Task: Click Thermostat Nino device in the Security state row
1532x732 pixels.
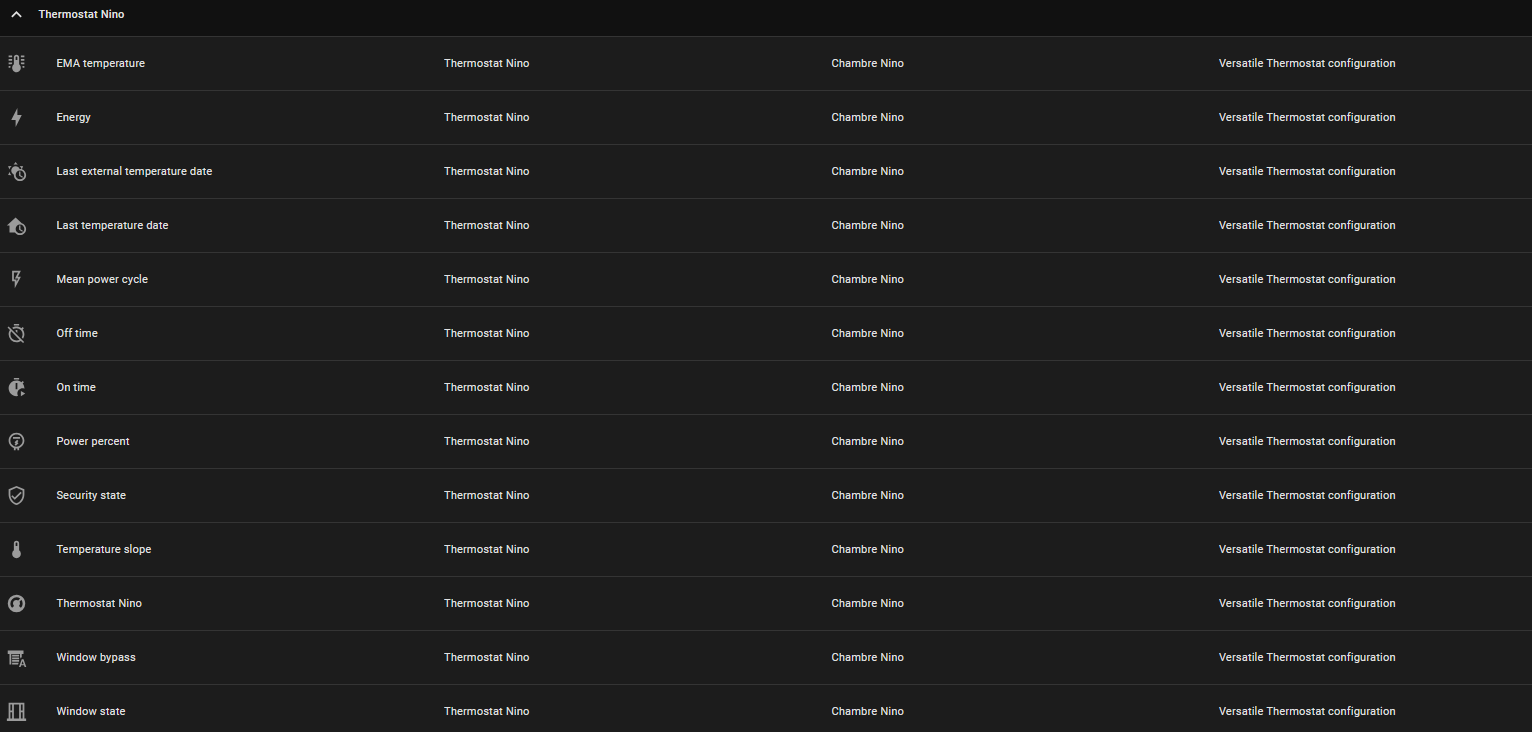Action: (487, 495)
